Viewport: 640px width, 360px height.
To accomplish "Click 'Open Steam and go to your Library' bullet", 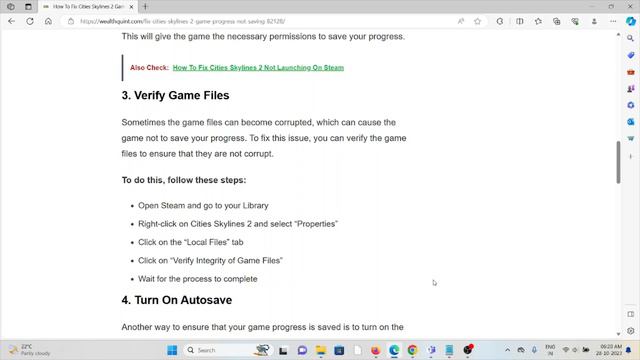I will click(x=203, y=206).
